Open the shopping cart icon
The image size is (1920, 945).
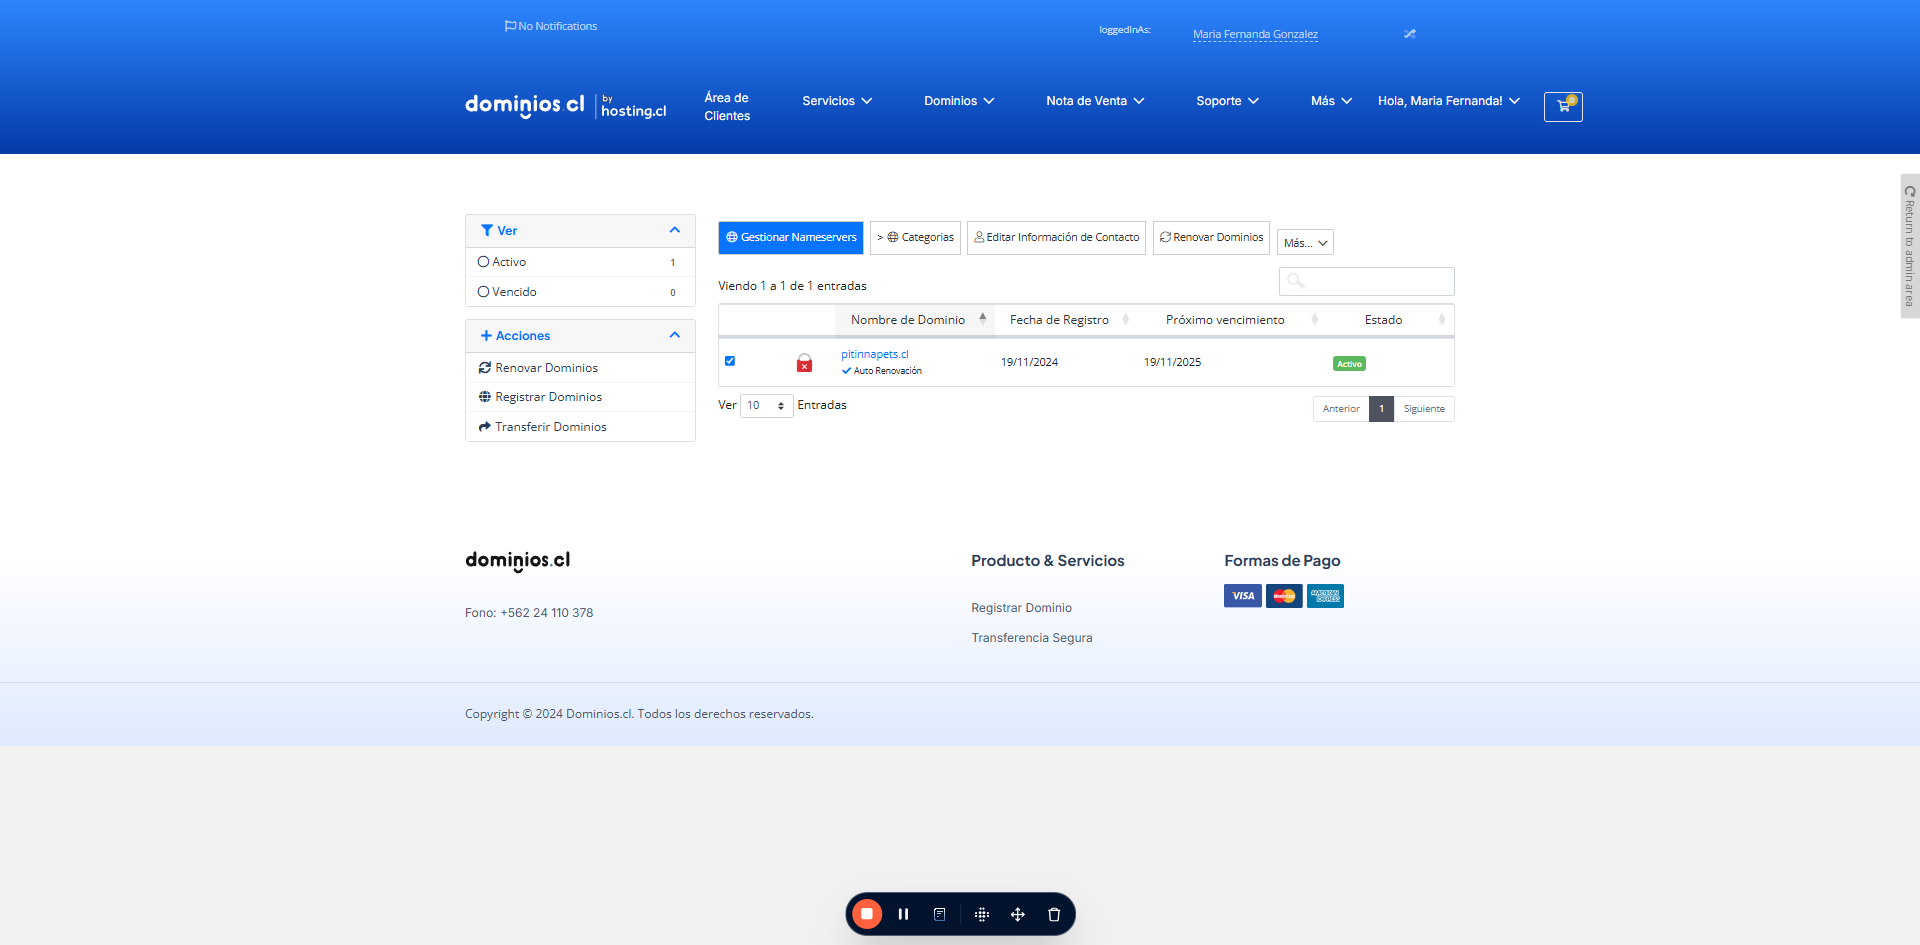tap(1563, 106)
